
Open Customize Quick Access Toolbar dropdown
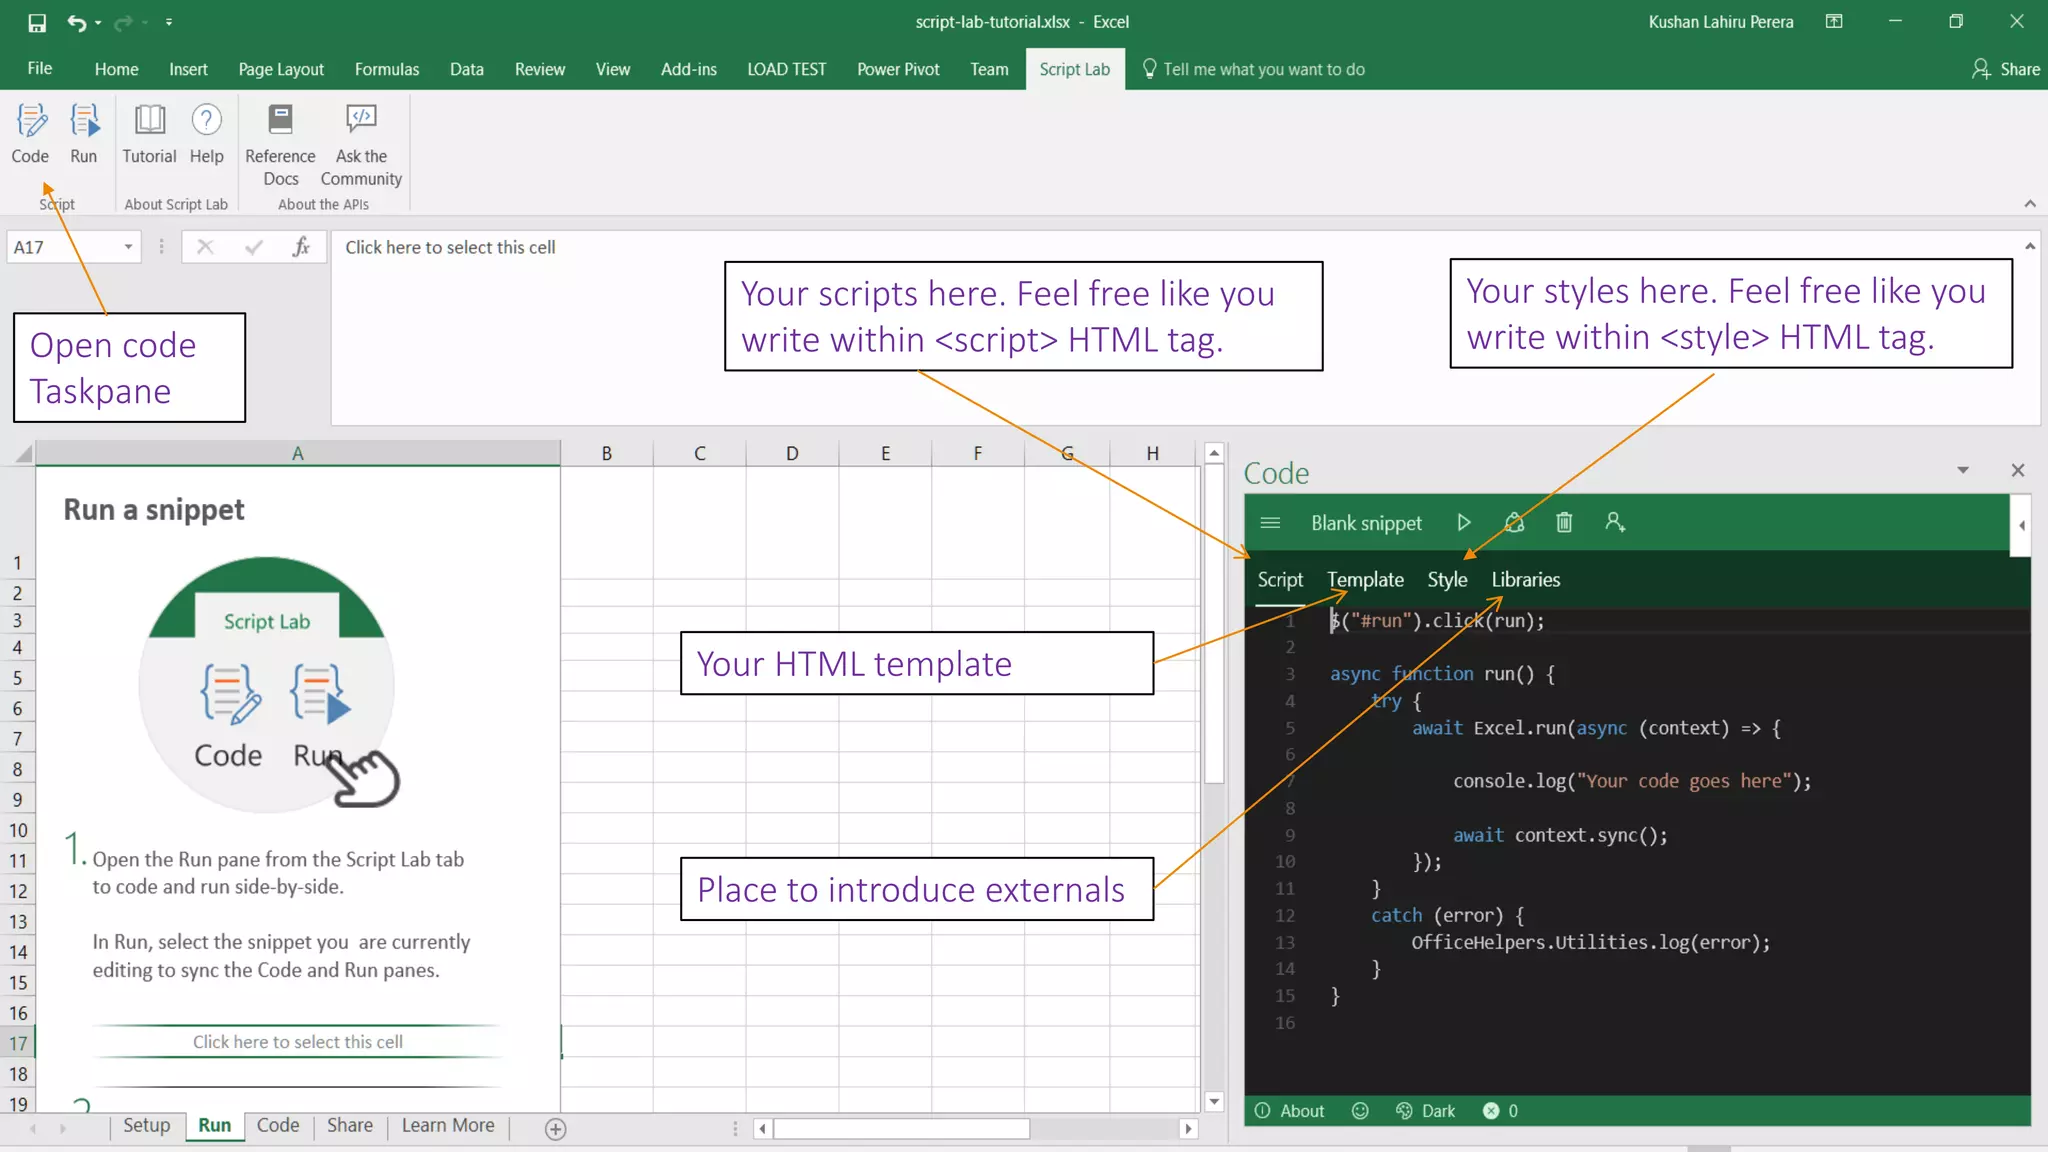click(x=169, y=22)
